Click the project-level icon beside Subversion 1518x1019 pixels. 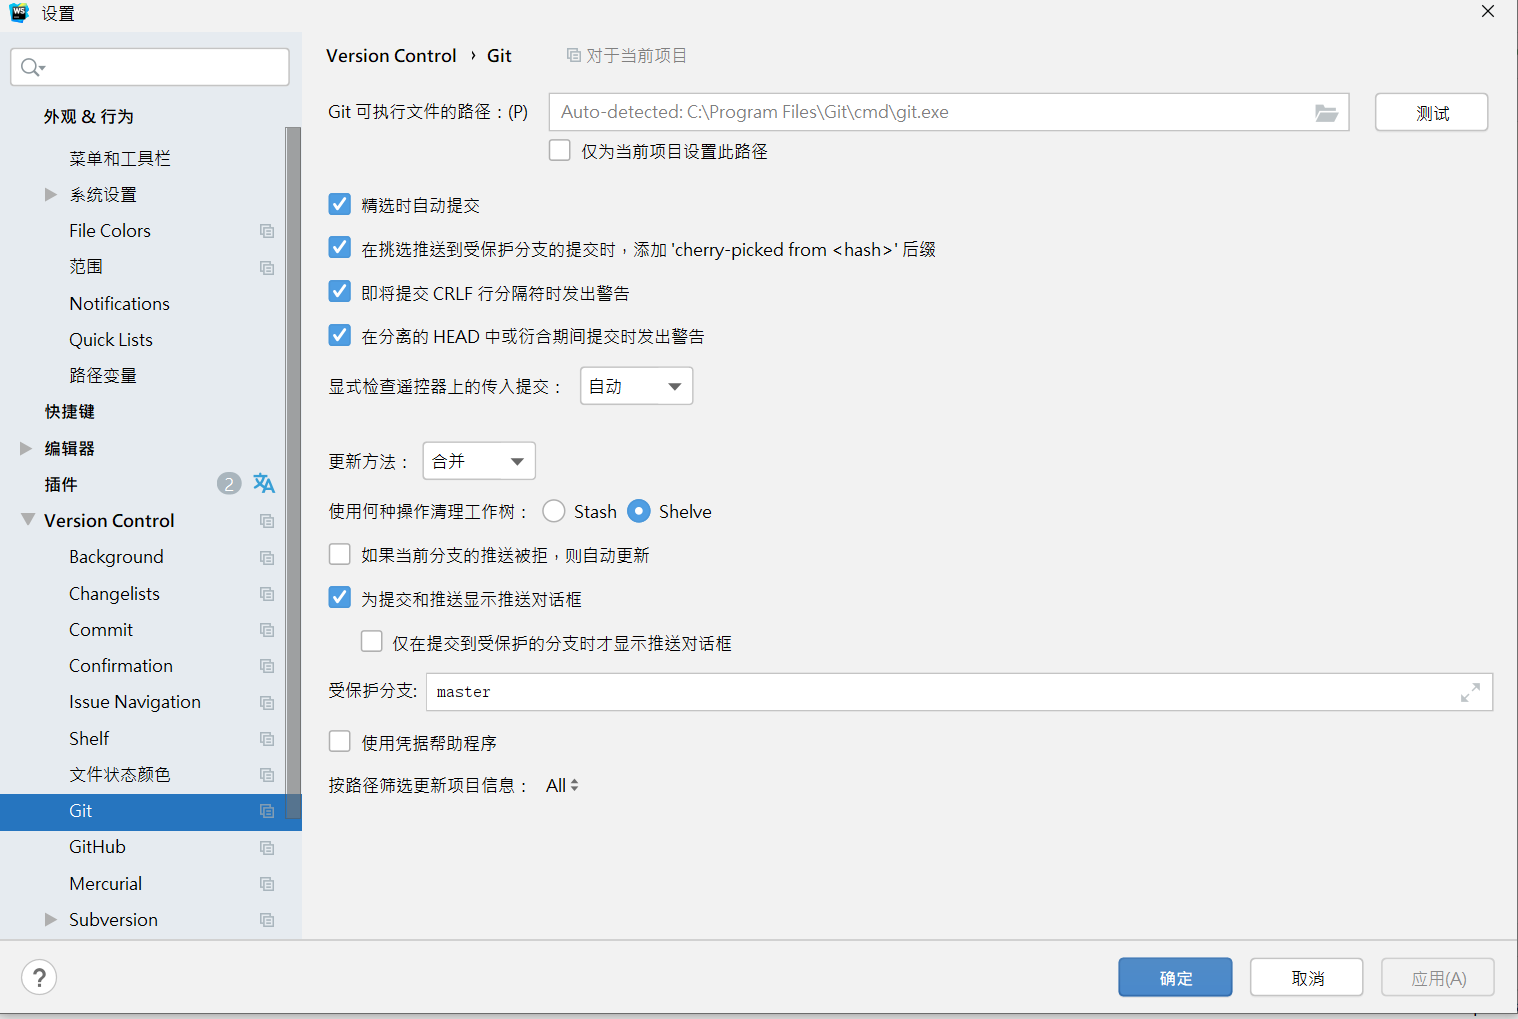[267, 920]
